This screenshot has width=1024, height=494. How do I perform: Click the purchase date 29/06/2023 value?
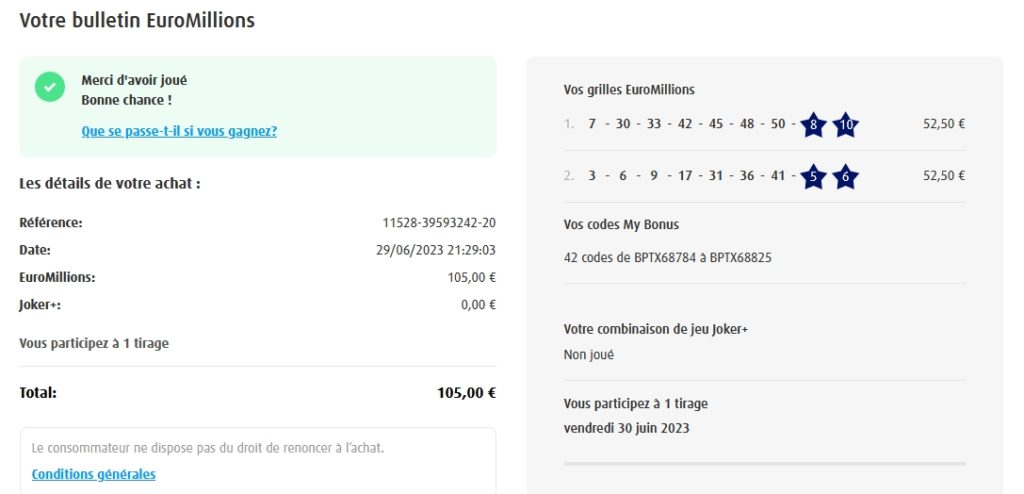click(434, 250)
